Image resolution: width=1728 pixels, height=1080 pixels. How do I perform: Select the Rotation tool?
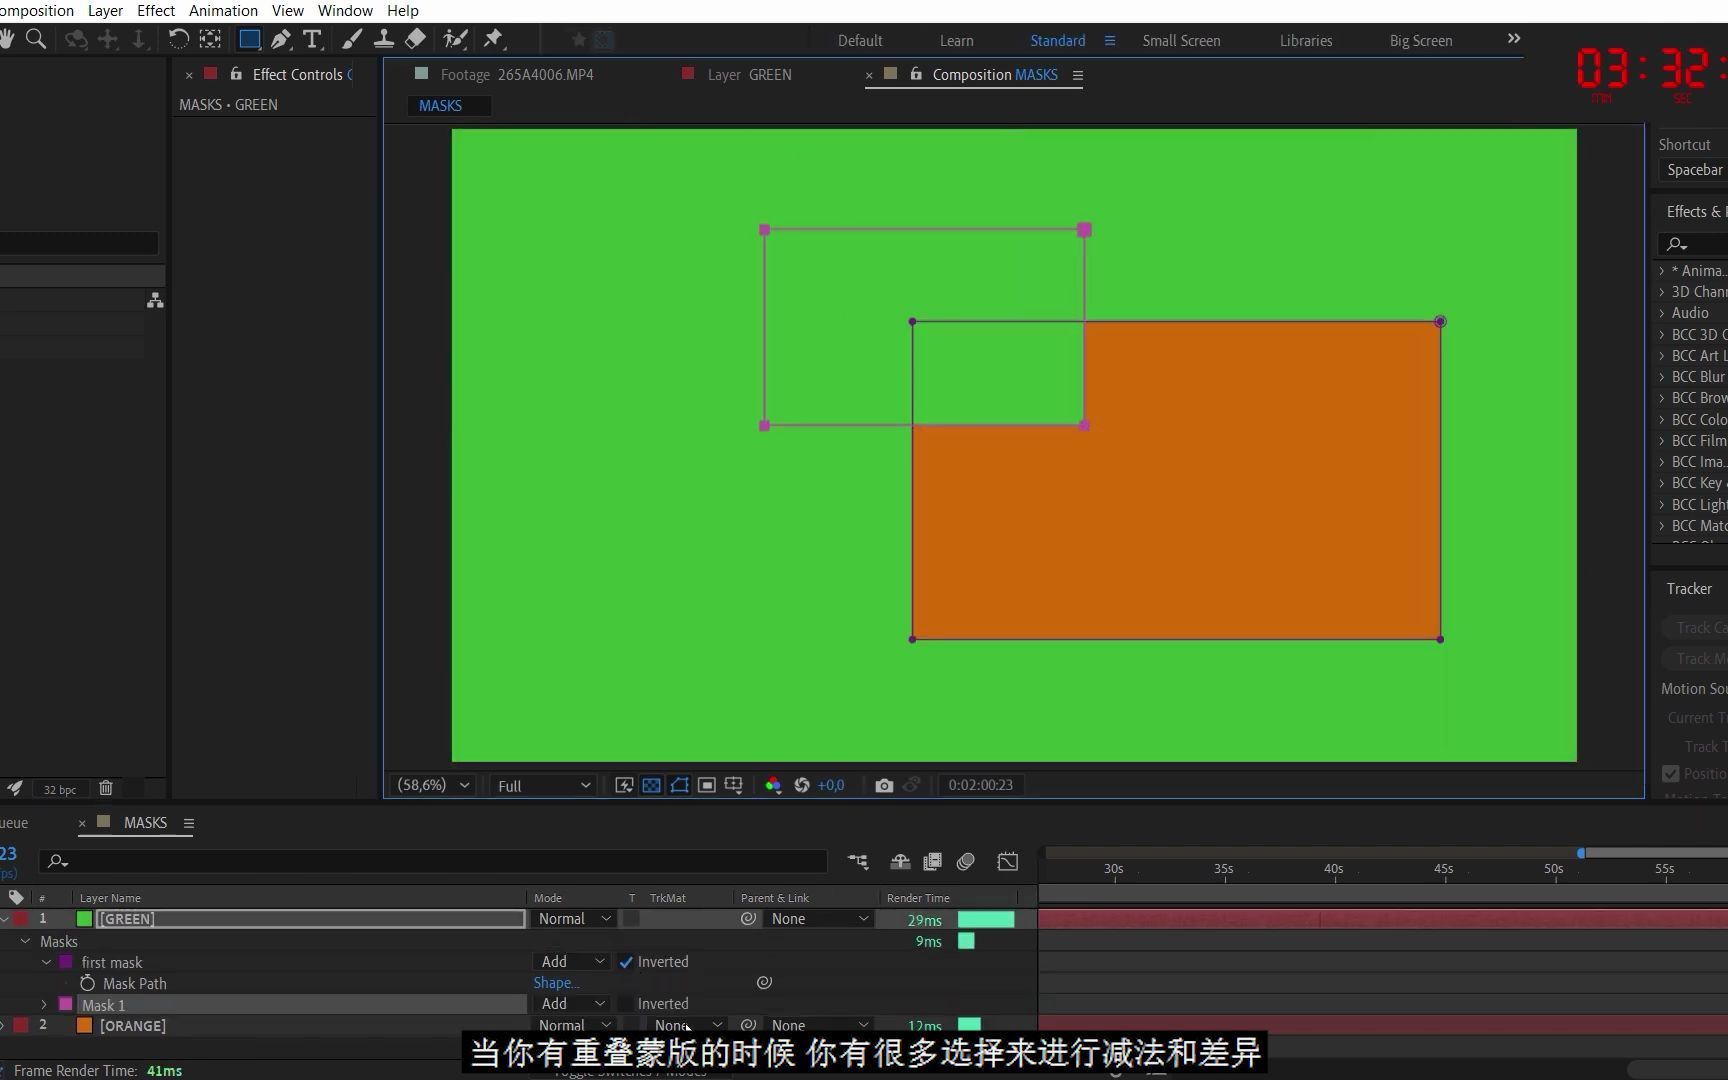(178, 39)
